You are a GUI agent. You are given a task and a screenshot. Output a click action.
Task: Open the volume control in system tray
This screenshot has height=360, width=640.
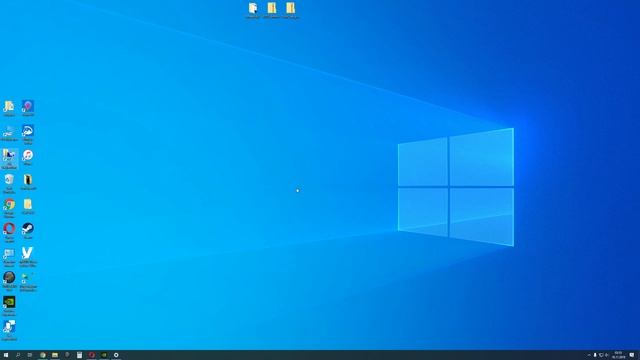tap(607, 355)
